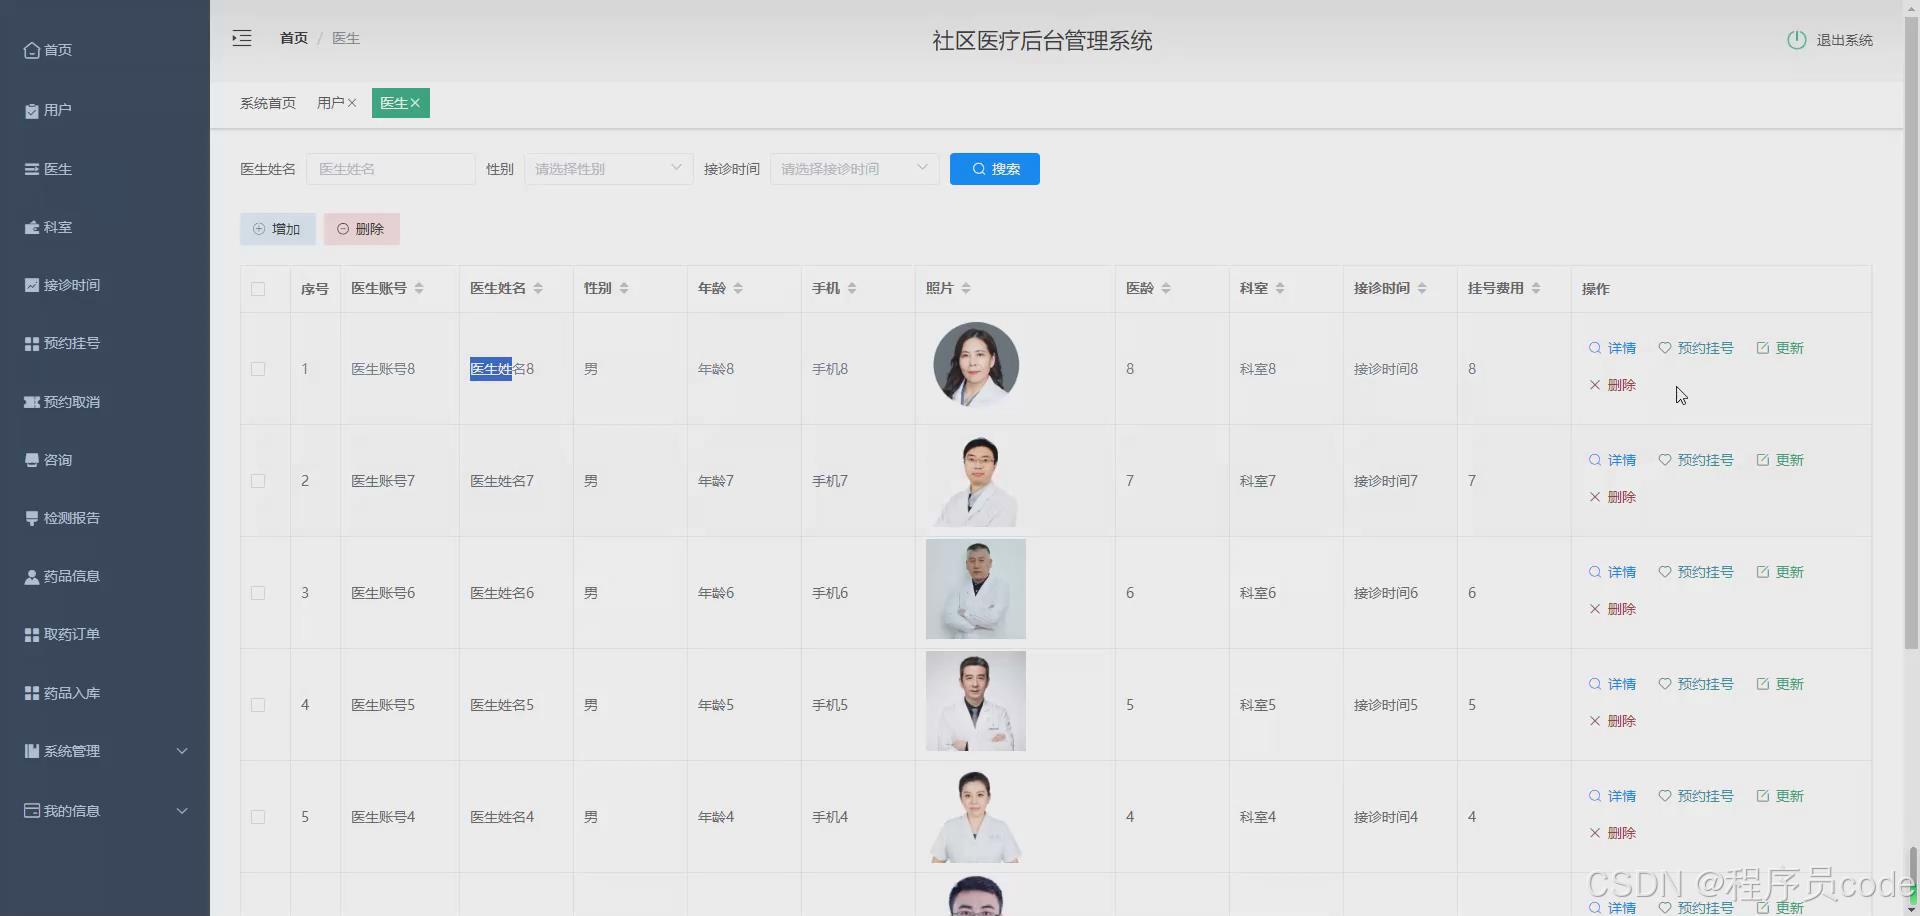The height and width of the screenshot is (916, 1920).
Task: Click the home icon in sidebar
Action: point(32,50)
